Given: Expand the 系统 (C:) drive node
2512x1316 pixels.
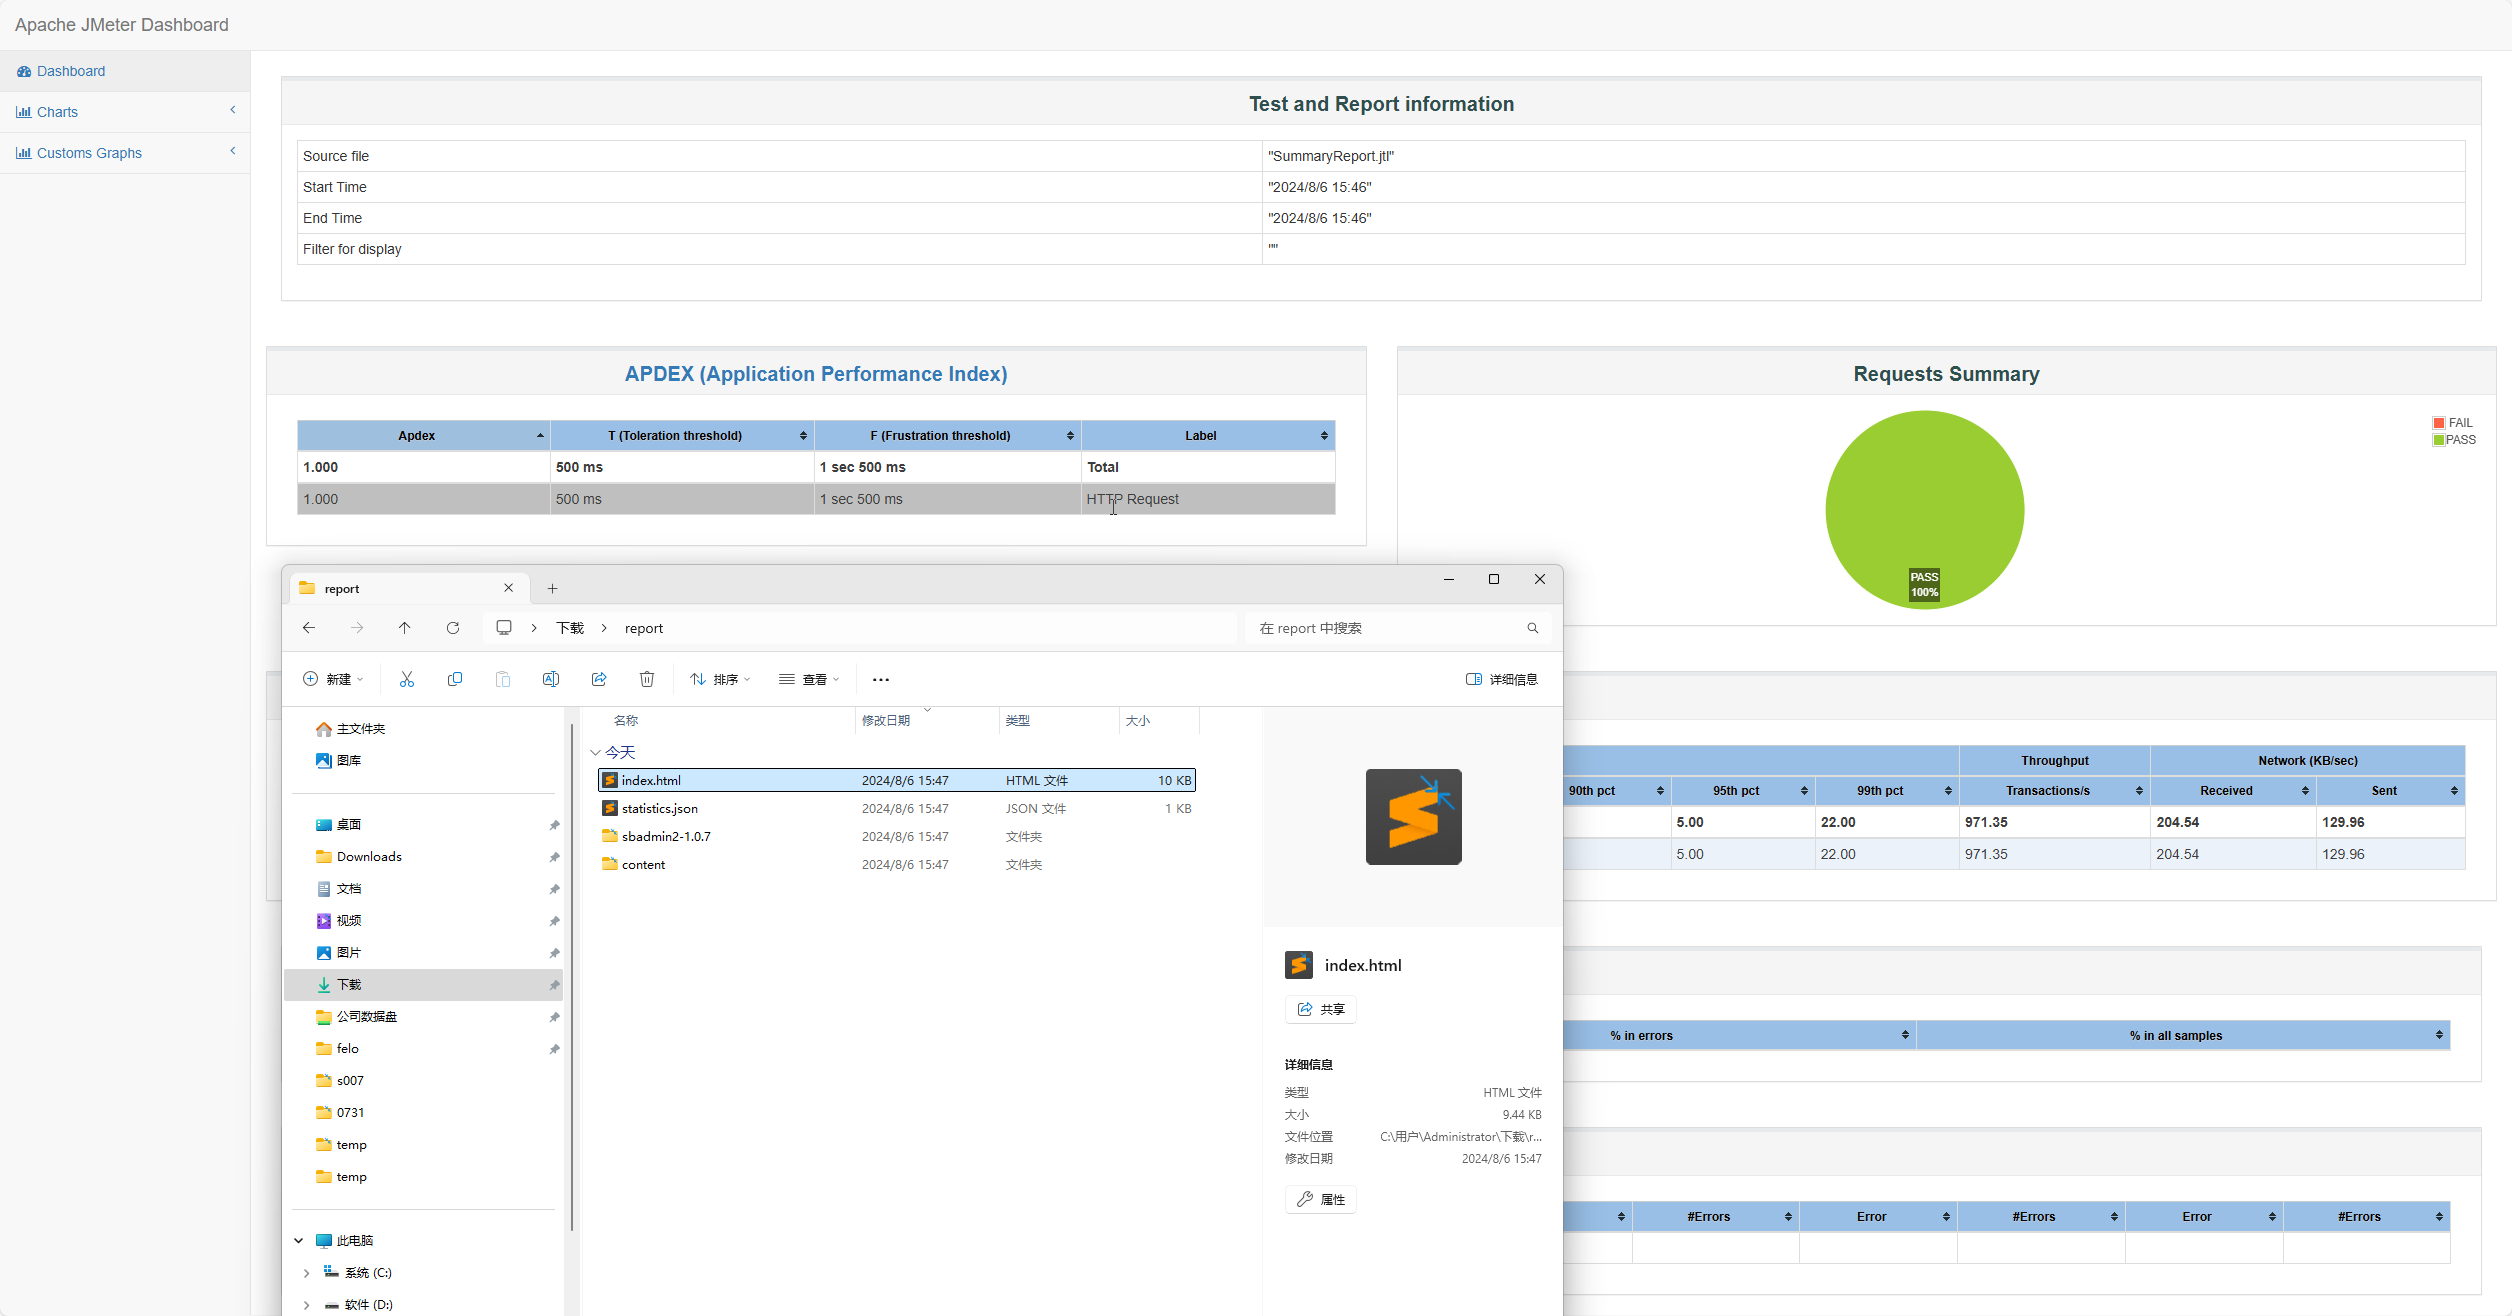Looking at the screenshot, I should [x=307, y=1273].
